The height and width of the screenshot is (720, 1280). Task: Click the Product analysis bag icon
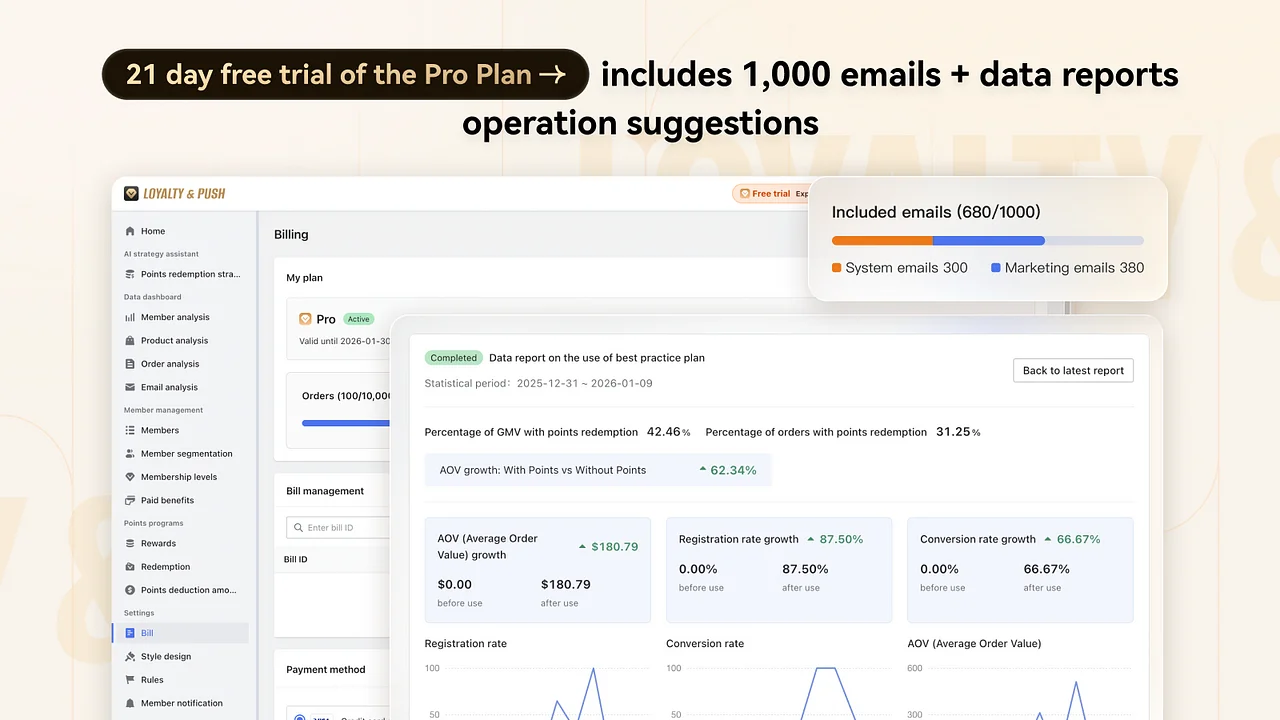pyautogui.click(x=130, y=341)
